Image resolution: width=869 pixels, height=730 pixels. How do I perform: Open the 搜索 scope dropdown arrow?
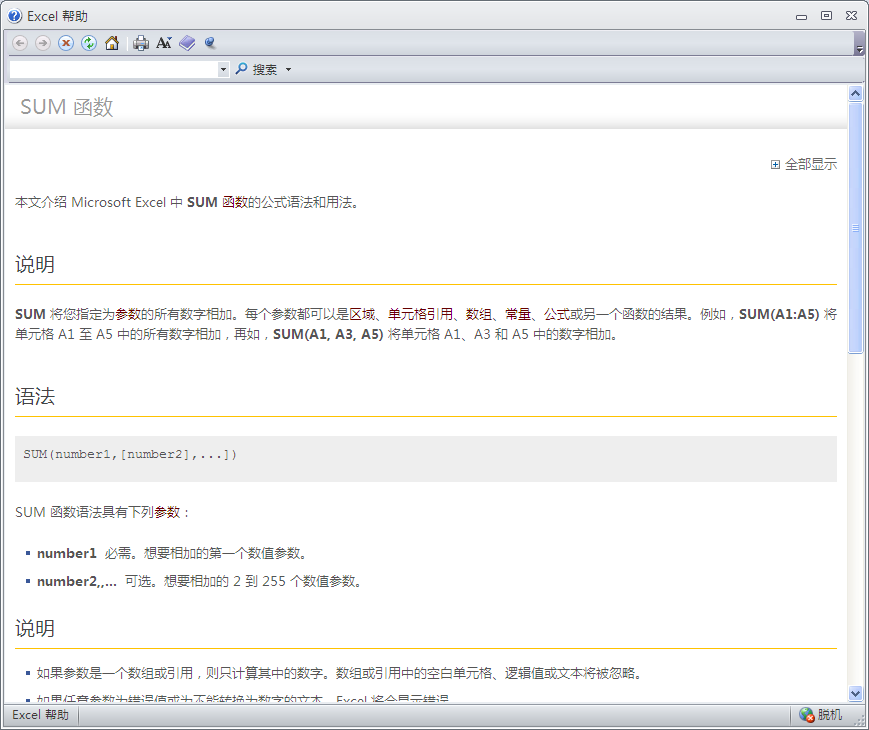(288, 69)
